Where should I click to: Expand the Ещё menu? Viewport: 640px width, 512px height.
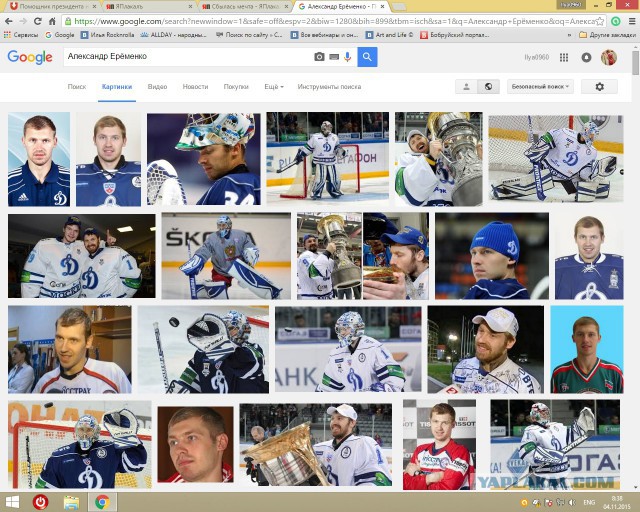tap(274, 87)
